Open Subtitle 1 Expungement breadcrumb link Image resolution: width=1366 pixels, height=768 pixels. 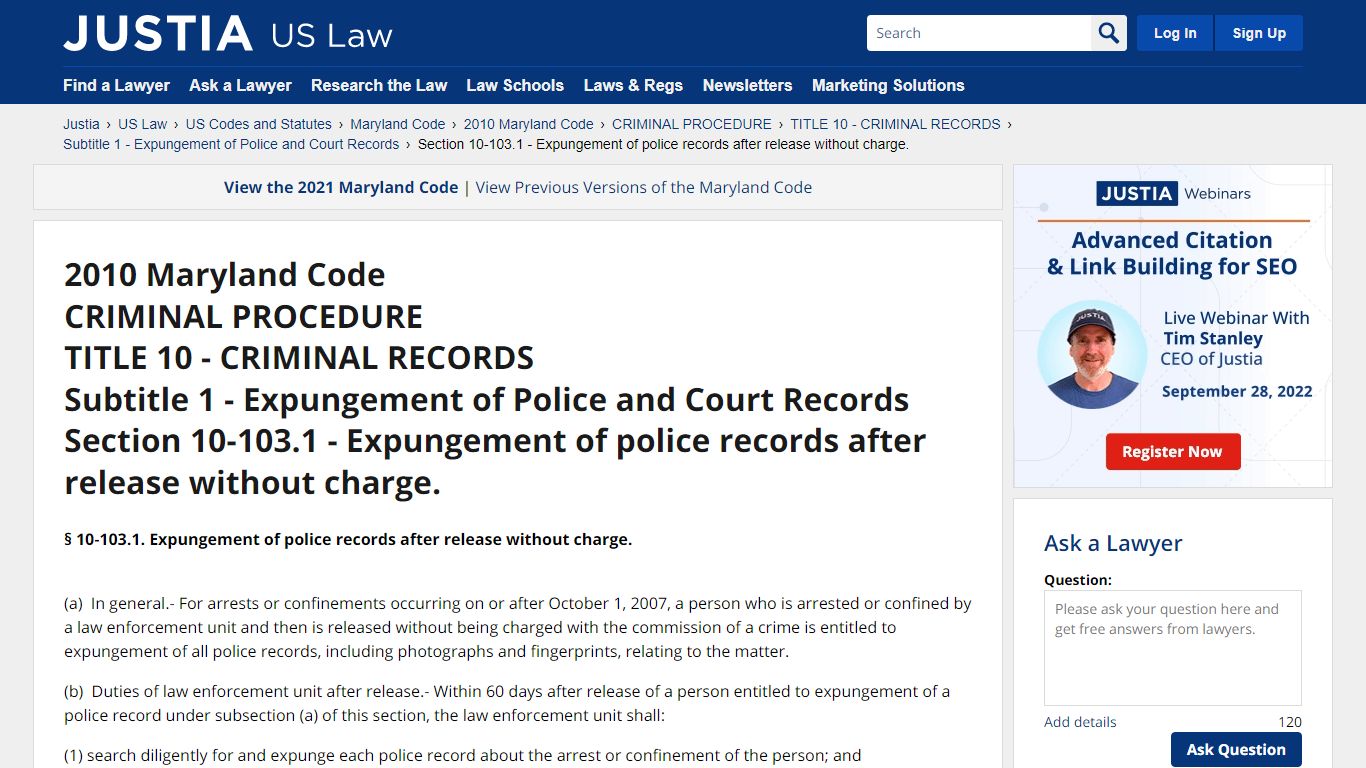click(231, 144)
